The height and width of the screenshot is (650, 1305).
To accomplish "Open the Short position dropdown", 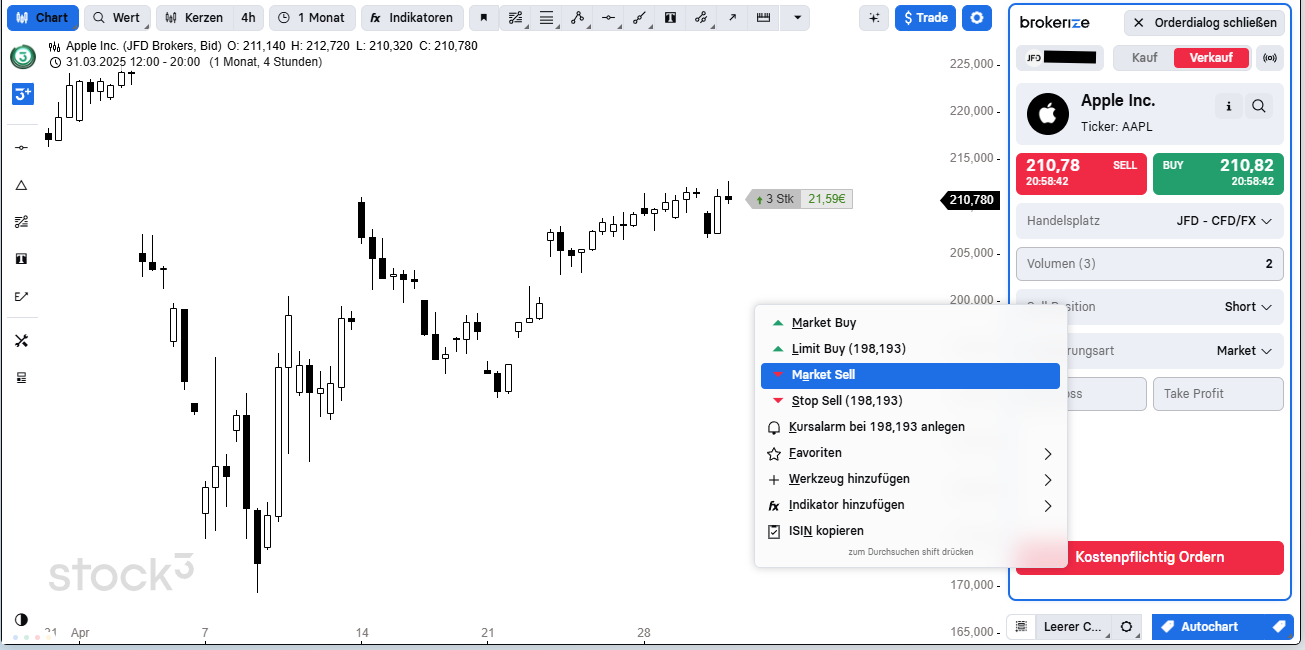I will (x=1149, y=307).
